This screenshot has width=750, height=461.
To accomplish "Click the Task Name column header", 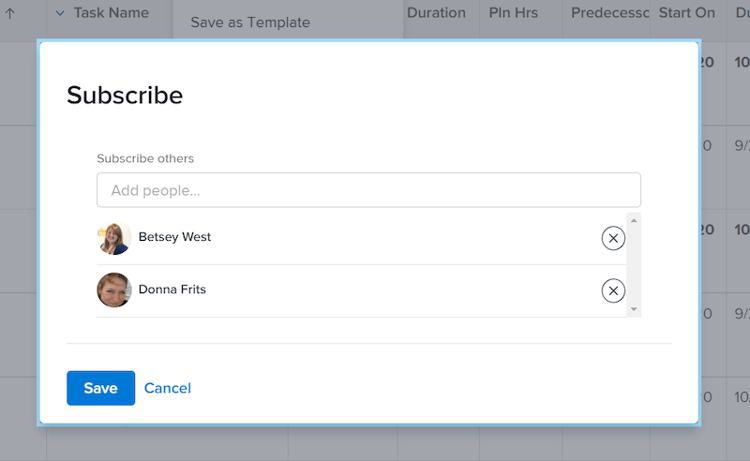I will click(110, 13).
